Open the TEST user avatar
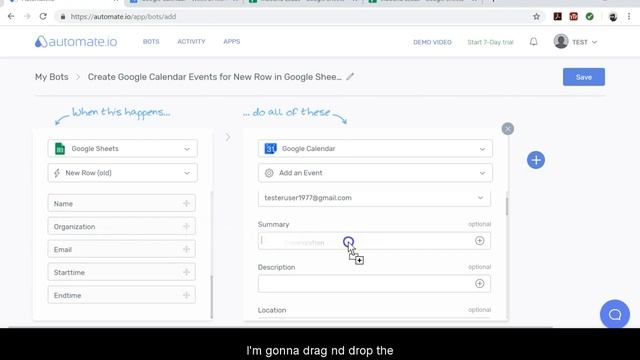The image size is (640, 360). pyautogui.click(x=561, y=41)
